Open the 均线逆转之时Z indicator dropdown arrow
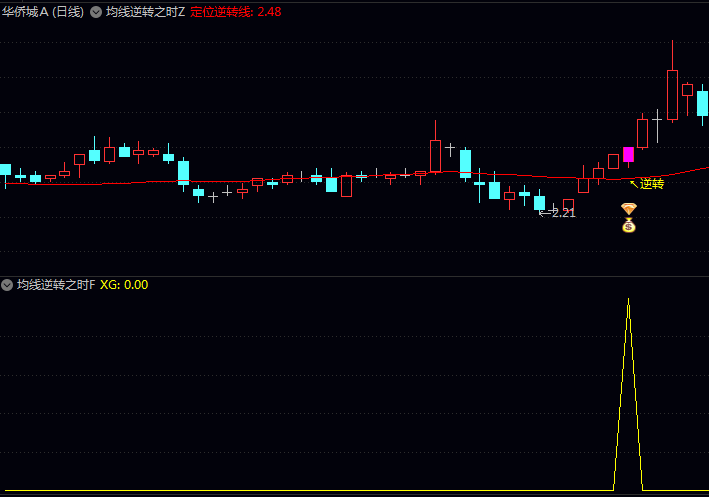The image size is (709, 497). click(x=96, y=12)
